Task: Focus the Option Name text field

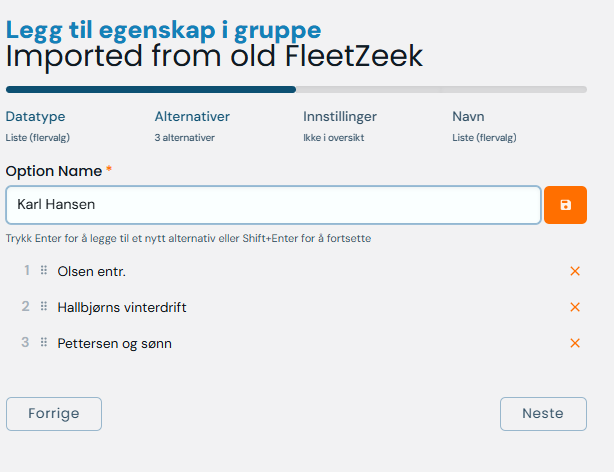Action: pos(273,204)
